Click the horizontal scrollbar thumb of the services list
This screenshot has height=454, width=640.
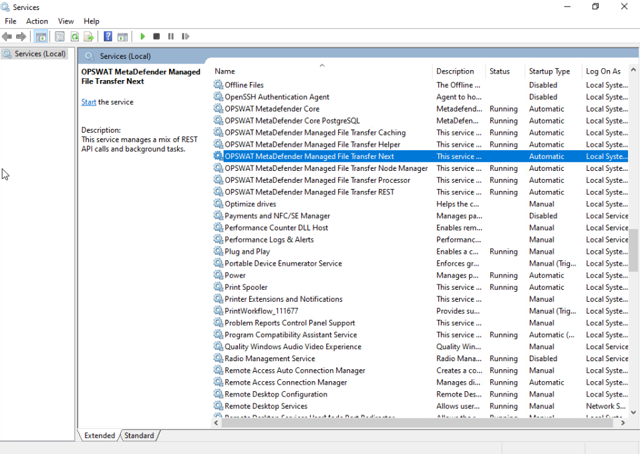pos(417,423)
